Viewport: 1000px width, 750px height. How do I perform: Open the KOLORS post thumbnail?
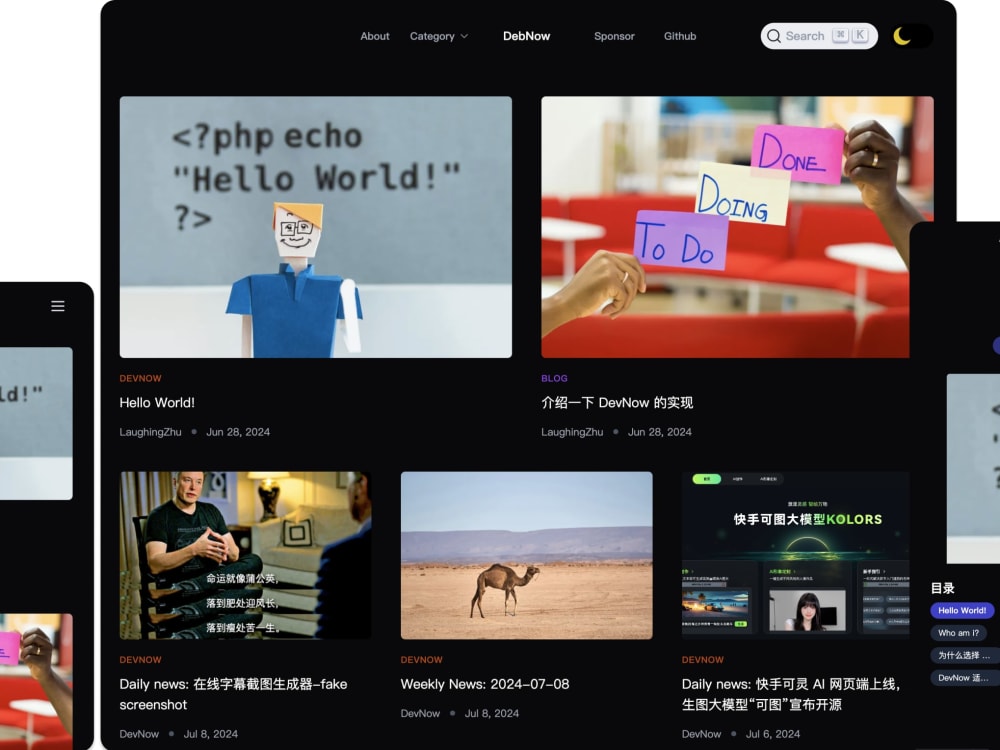pyautogui.click(x=795, y=555)
